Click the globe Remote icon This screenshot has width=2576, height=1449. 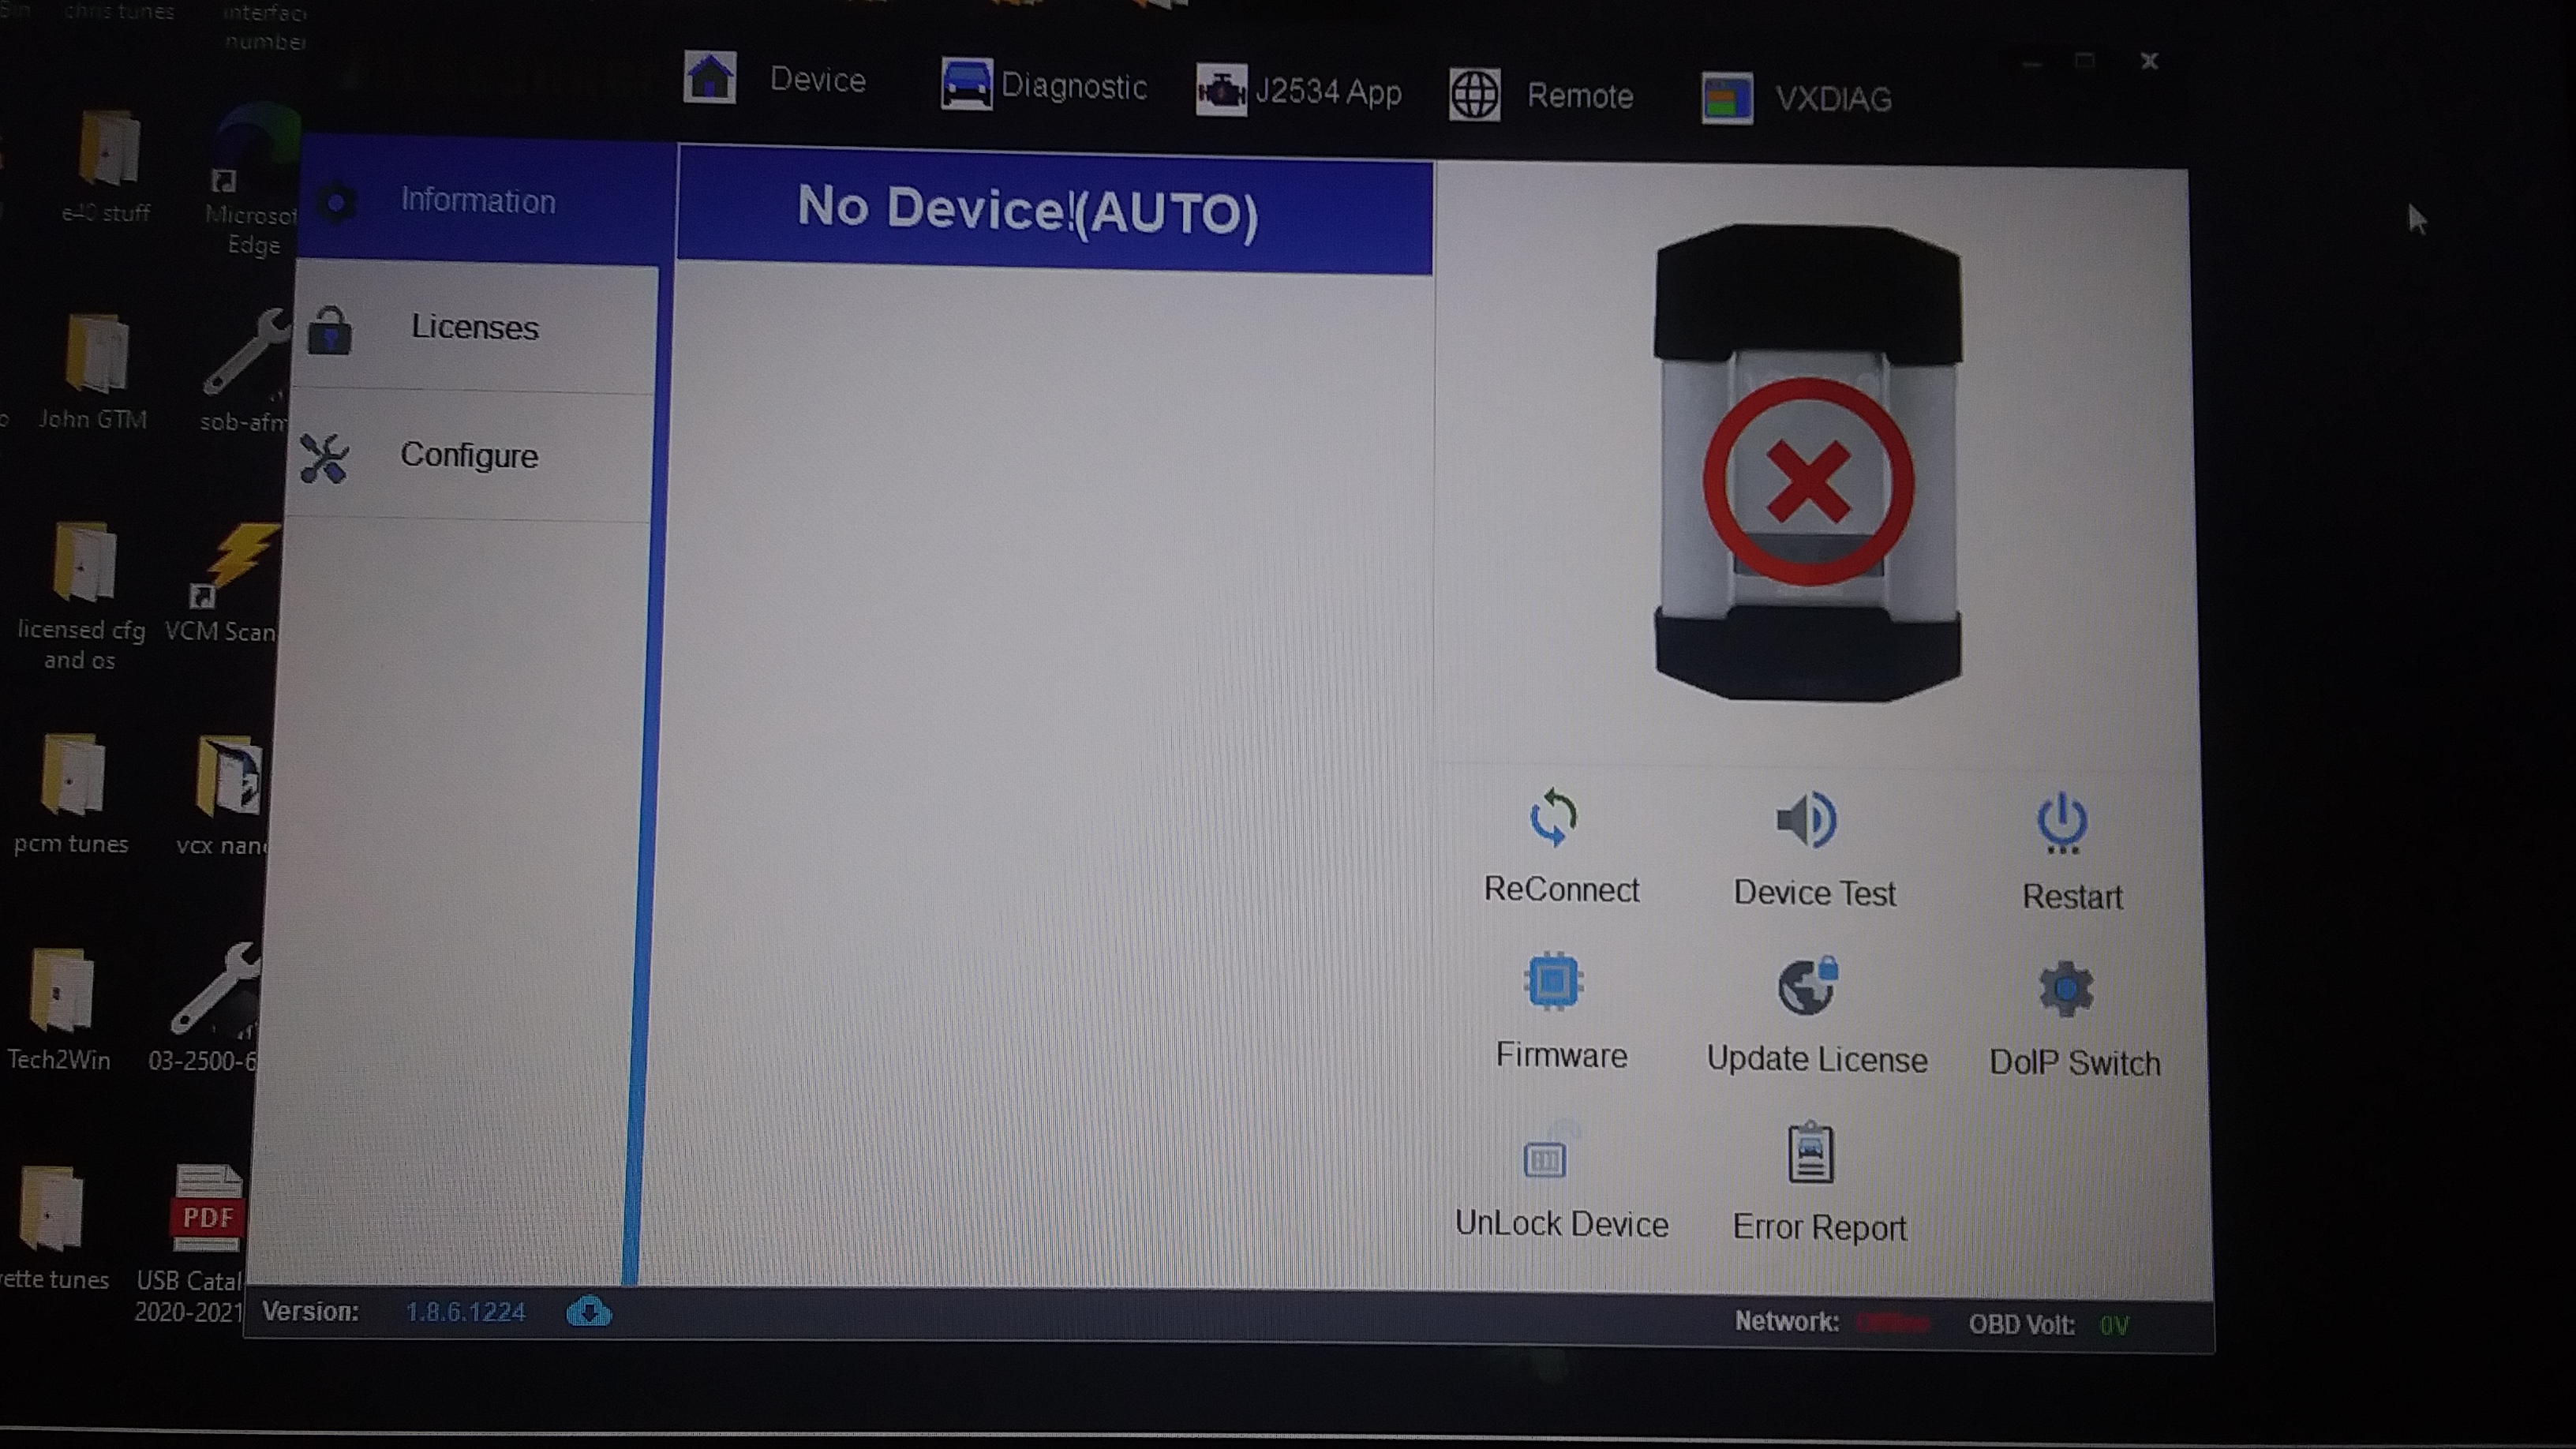click(x=1475, y=96)
